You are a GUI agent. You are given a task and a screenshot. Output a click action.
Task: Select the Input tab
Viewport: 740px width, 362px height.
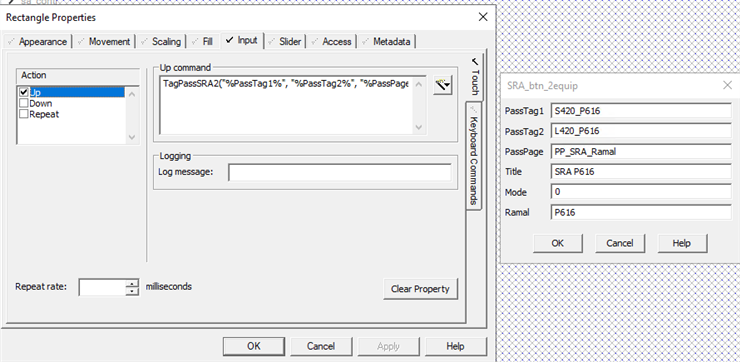[x=242, y=40]
